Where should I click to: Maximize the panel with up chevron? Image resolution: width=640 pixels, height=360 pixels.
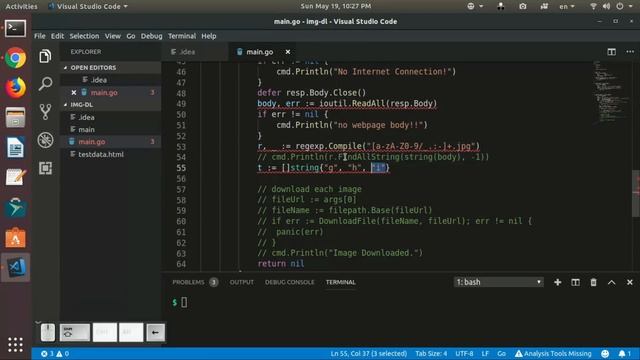[611, 282]
